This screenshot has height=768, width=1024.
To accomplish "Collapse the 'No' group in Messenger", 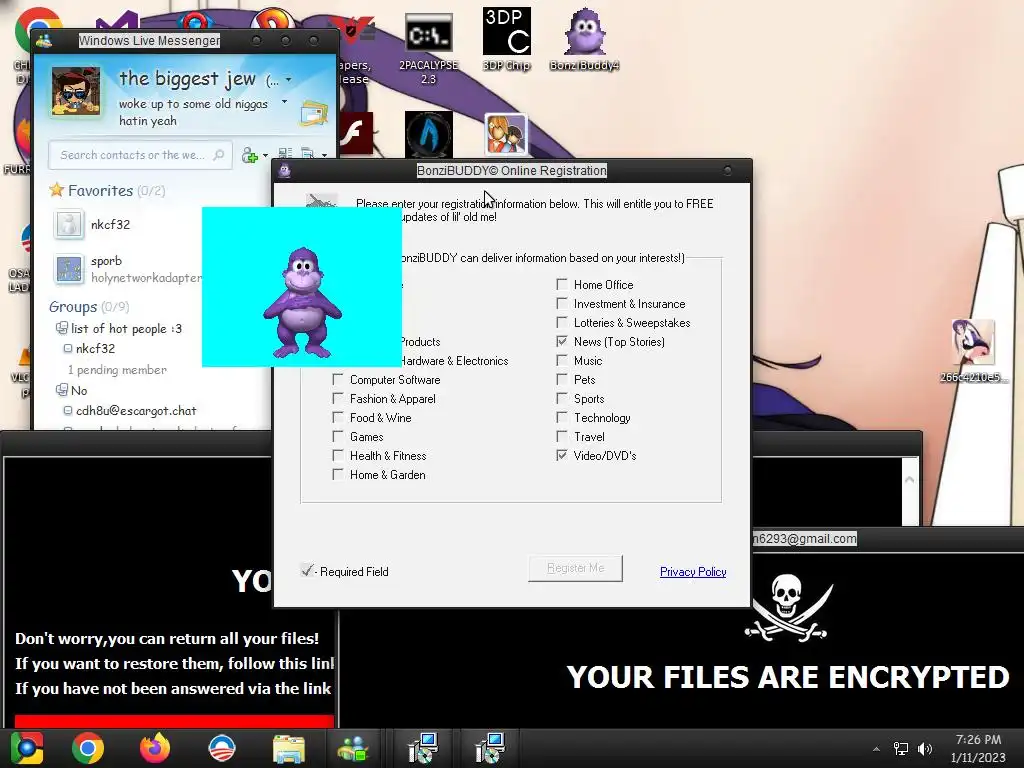I will tap(72, 391).
